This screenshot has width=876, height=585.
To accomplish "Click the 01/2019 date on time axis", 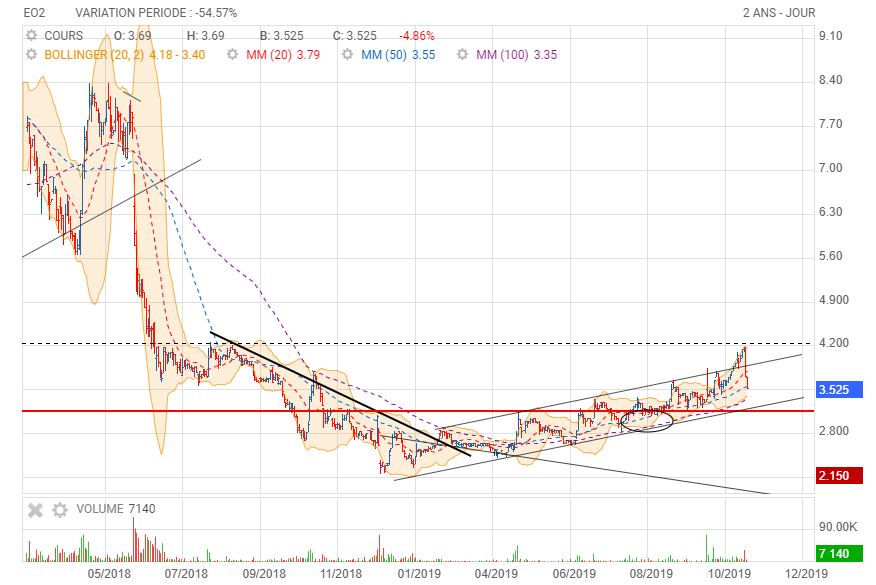I will click(419, 574).
